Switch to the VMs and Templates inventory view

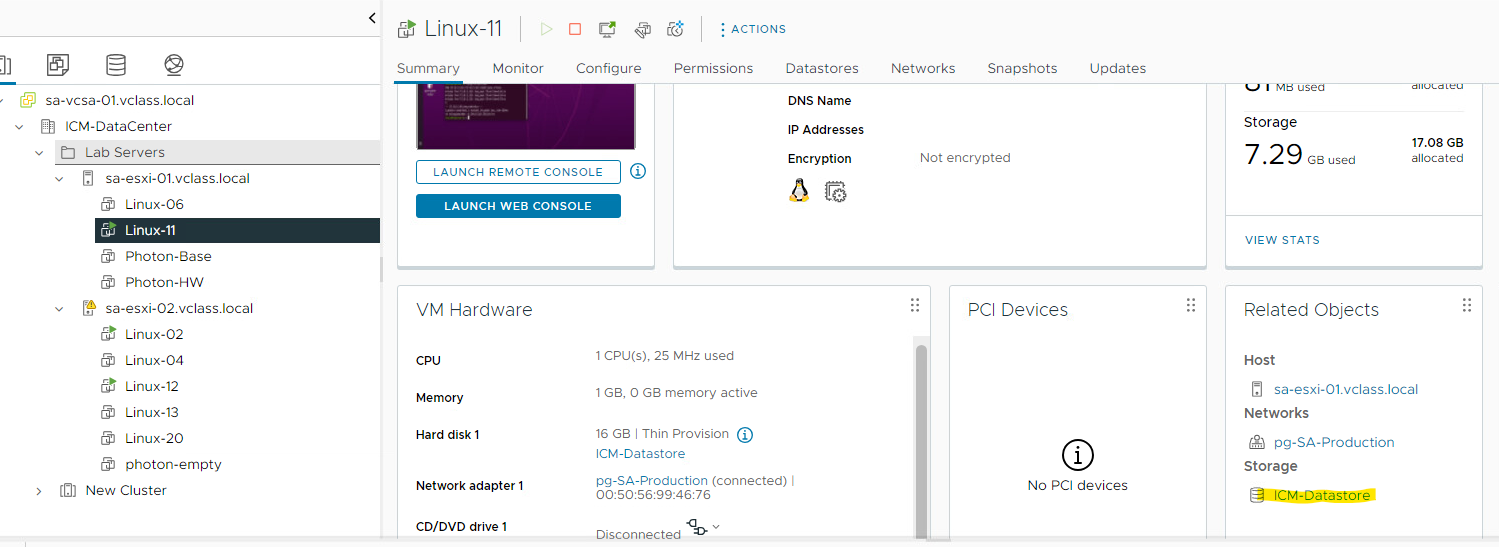[58, 66]
